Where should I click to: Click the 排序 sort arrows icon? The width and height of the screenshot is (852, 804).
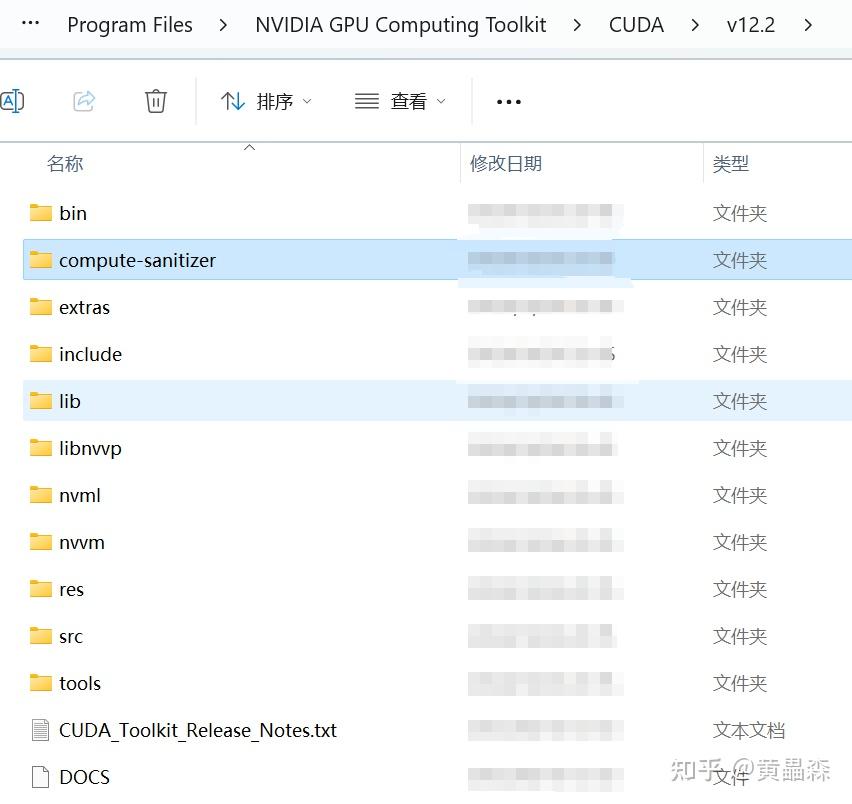tap(232, 100)
